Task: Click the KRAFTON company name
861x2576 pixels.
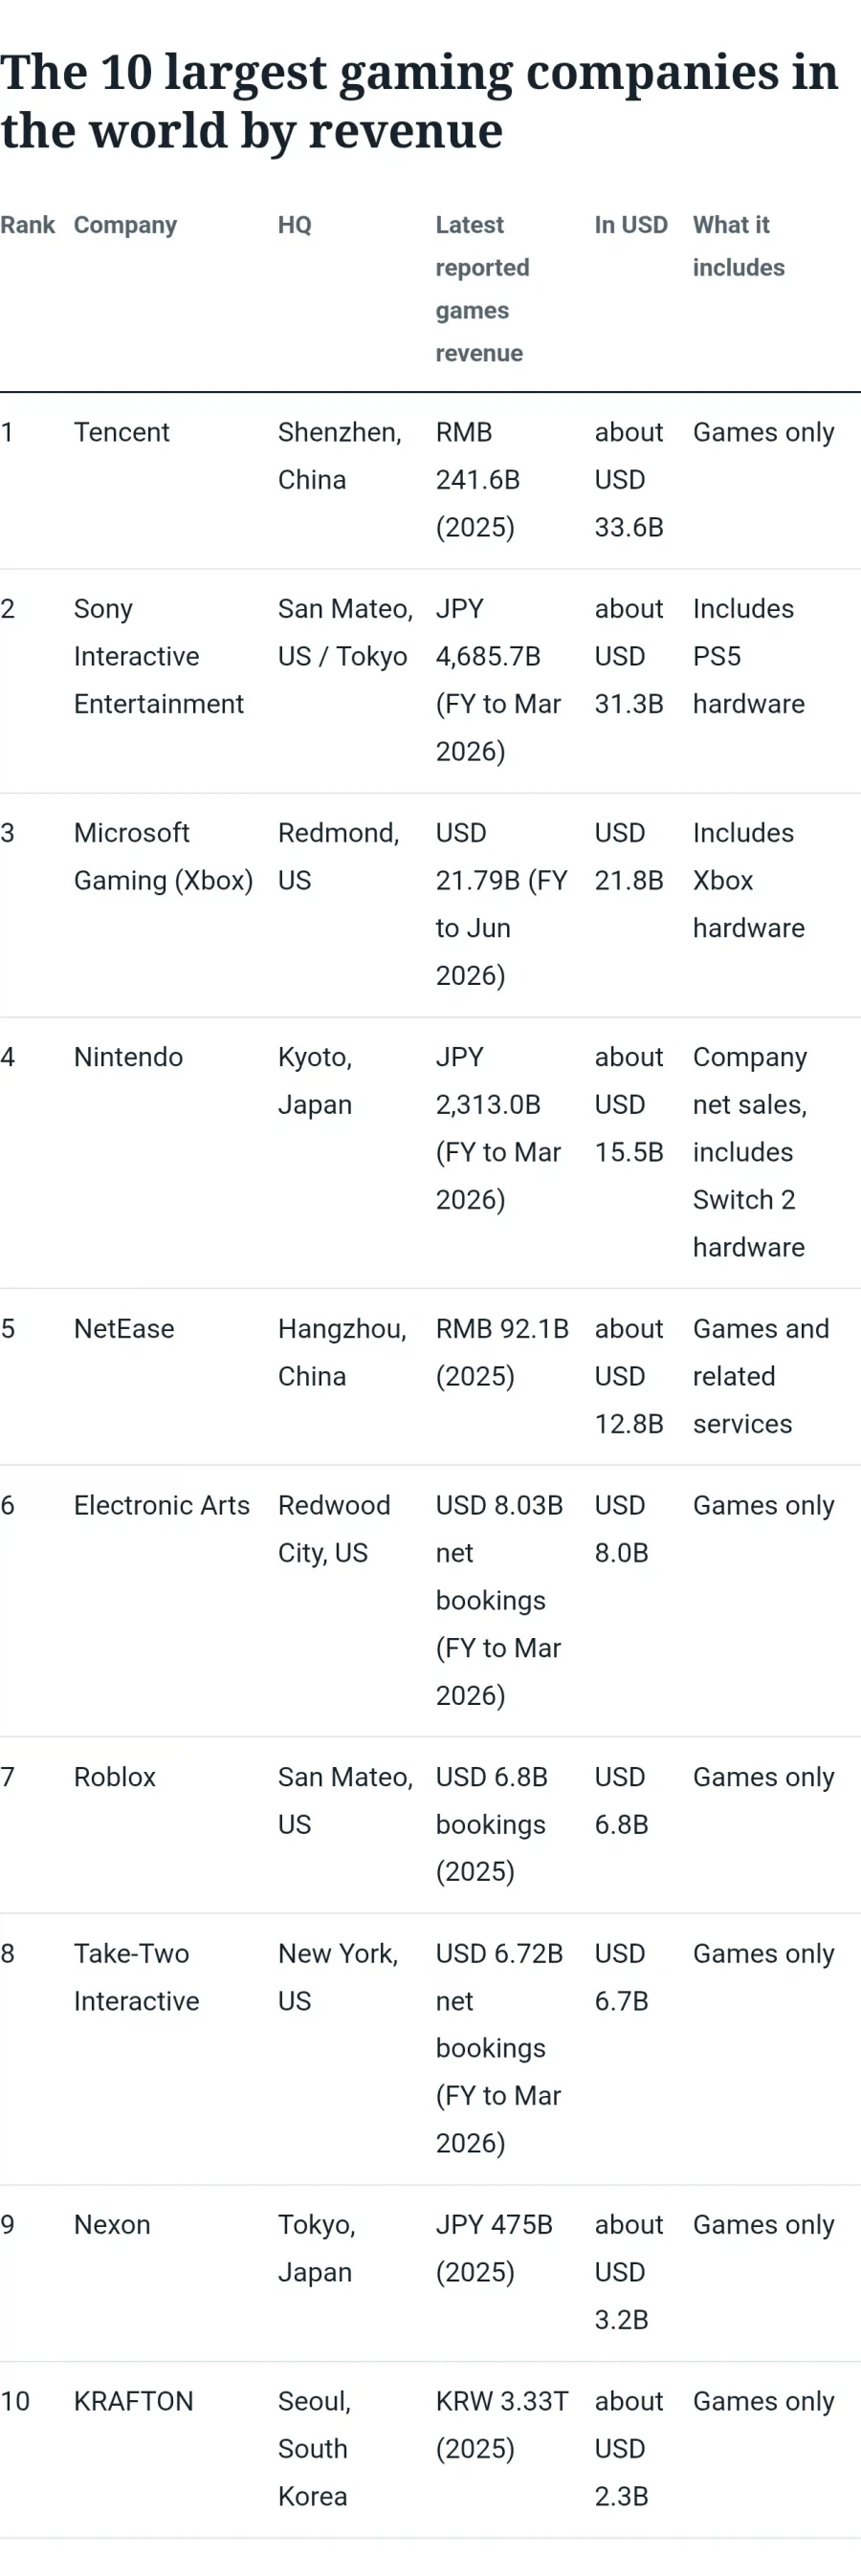Action: (134, 2401)
